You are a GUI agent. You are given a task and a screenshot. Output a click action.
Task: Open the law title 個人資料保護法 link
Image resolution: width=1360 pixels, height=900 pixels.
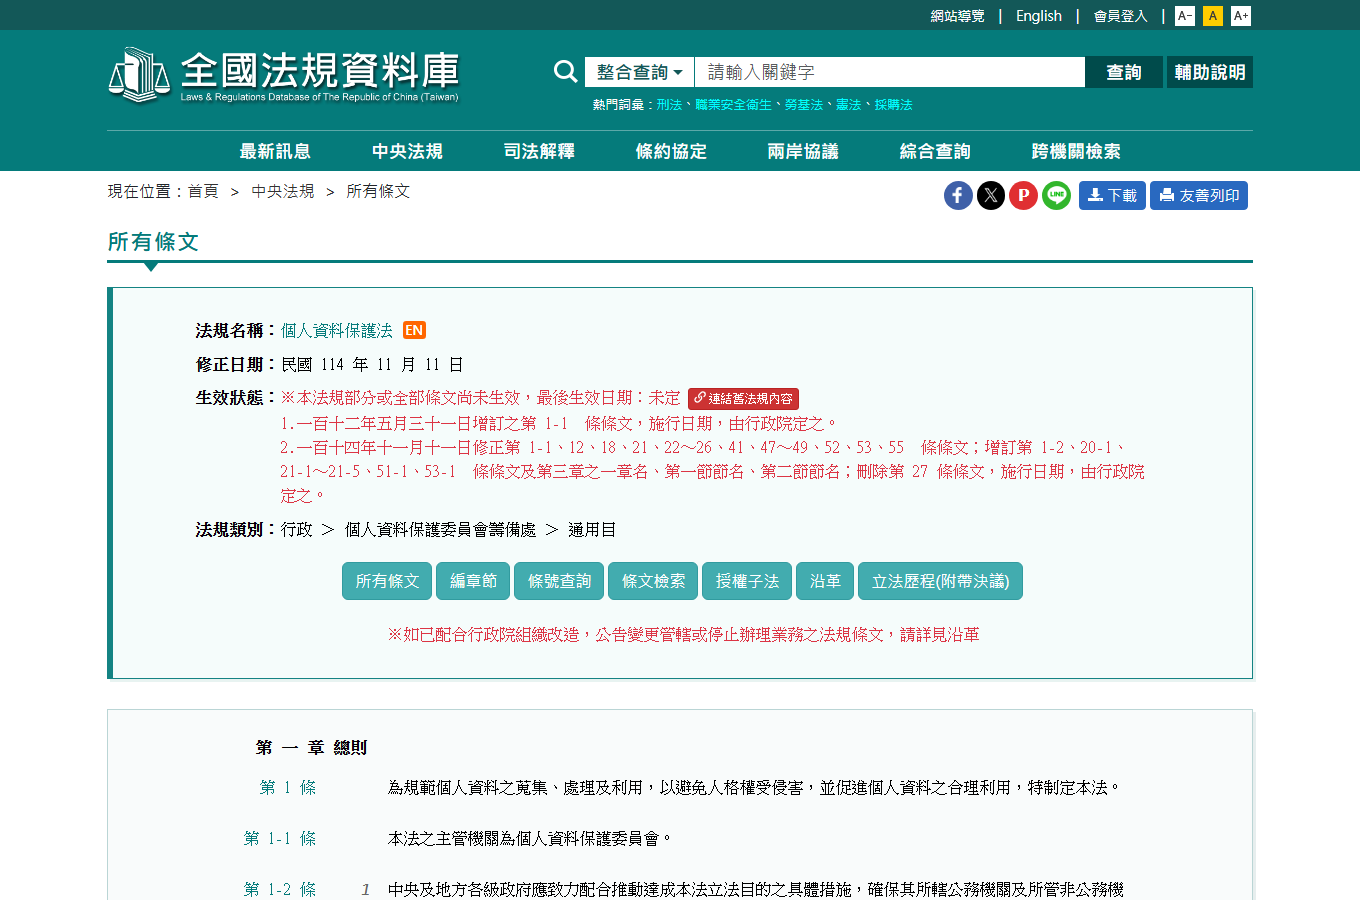[x=337, y=330]
